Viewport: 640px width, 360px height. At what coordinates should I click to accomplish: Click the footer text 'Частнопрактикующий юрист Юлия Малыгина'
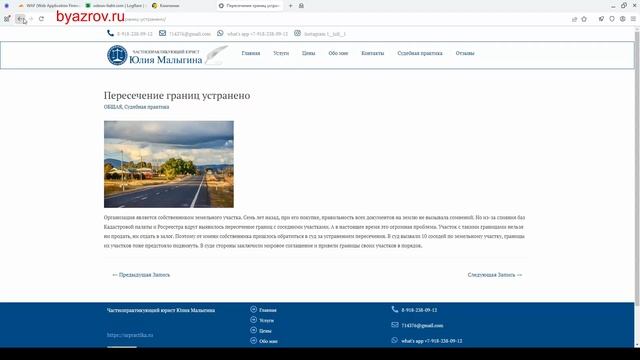tap(161, 310)
